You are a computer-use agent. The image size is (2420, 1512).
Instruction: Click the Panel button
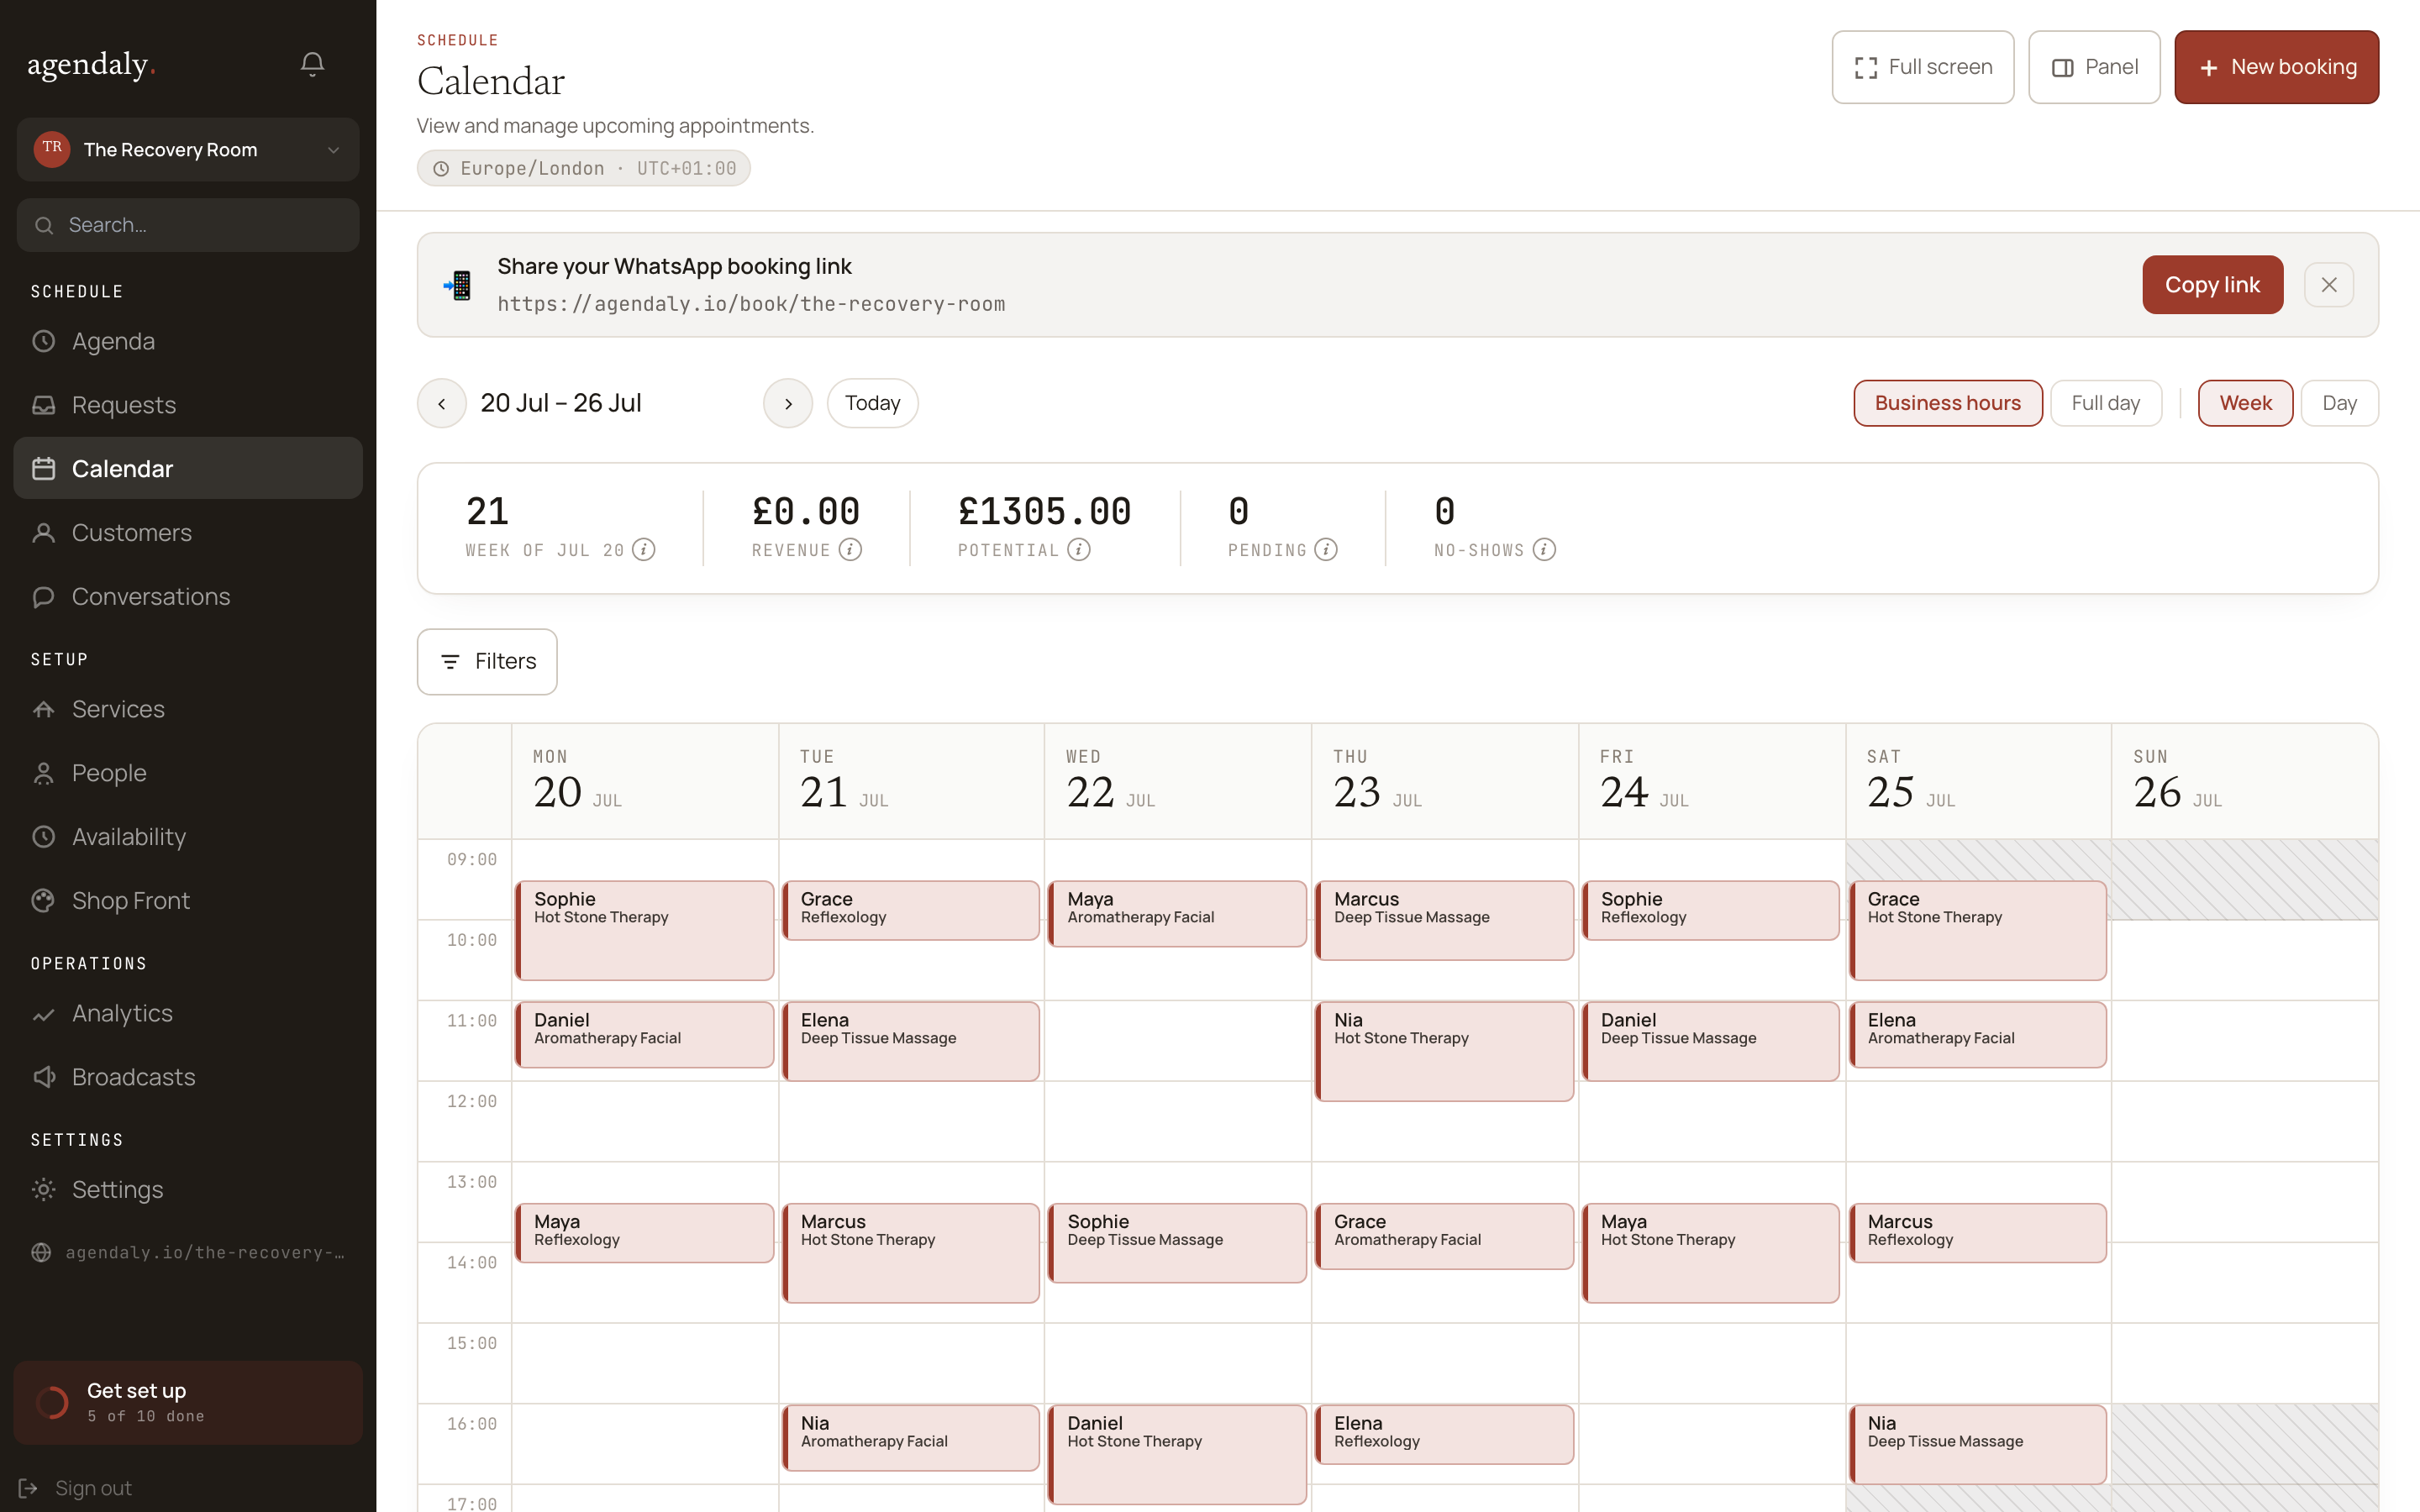coord(2094,67)
